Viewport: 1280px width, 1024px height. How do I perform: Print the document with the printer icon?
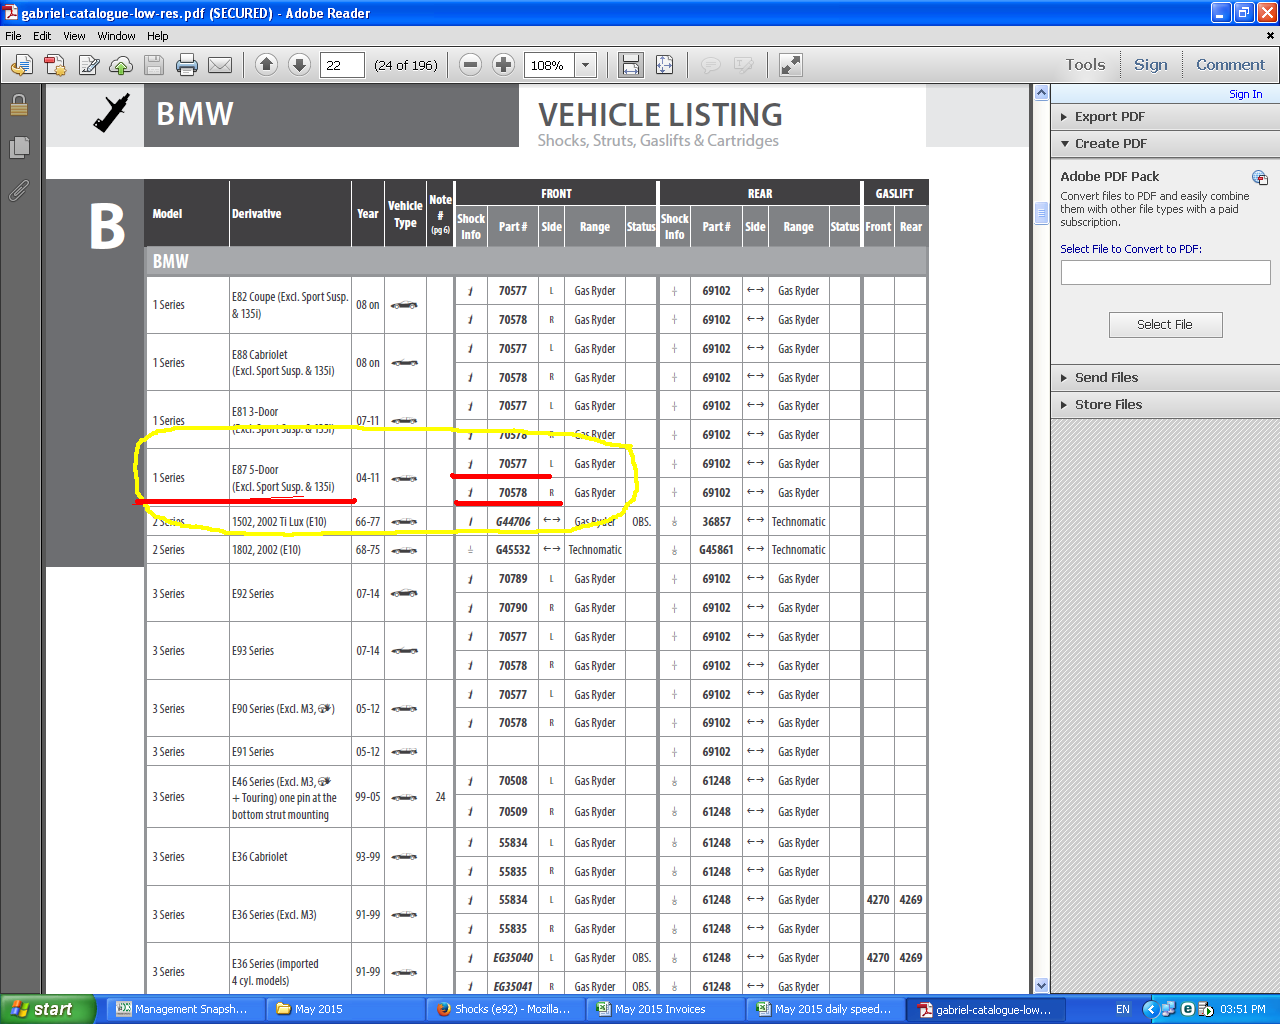[187, 65]
